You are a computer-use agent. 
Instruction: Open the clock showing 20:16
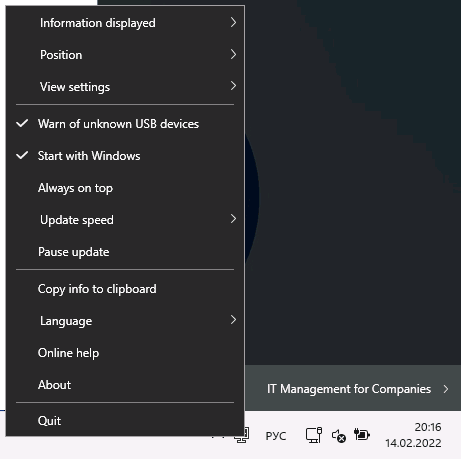pos(413,435)
